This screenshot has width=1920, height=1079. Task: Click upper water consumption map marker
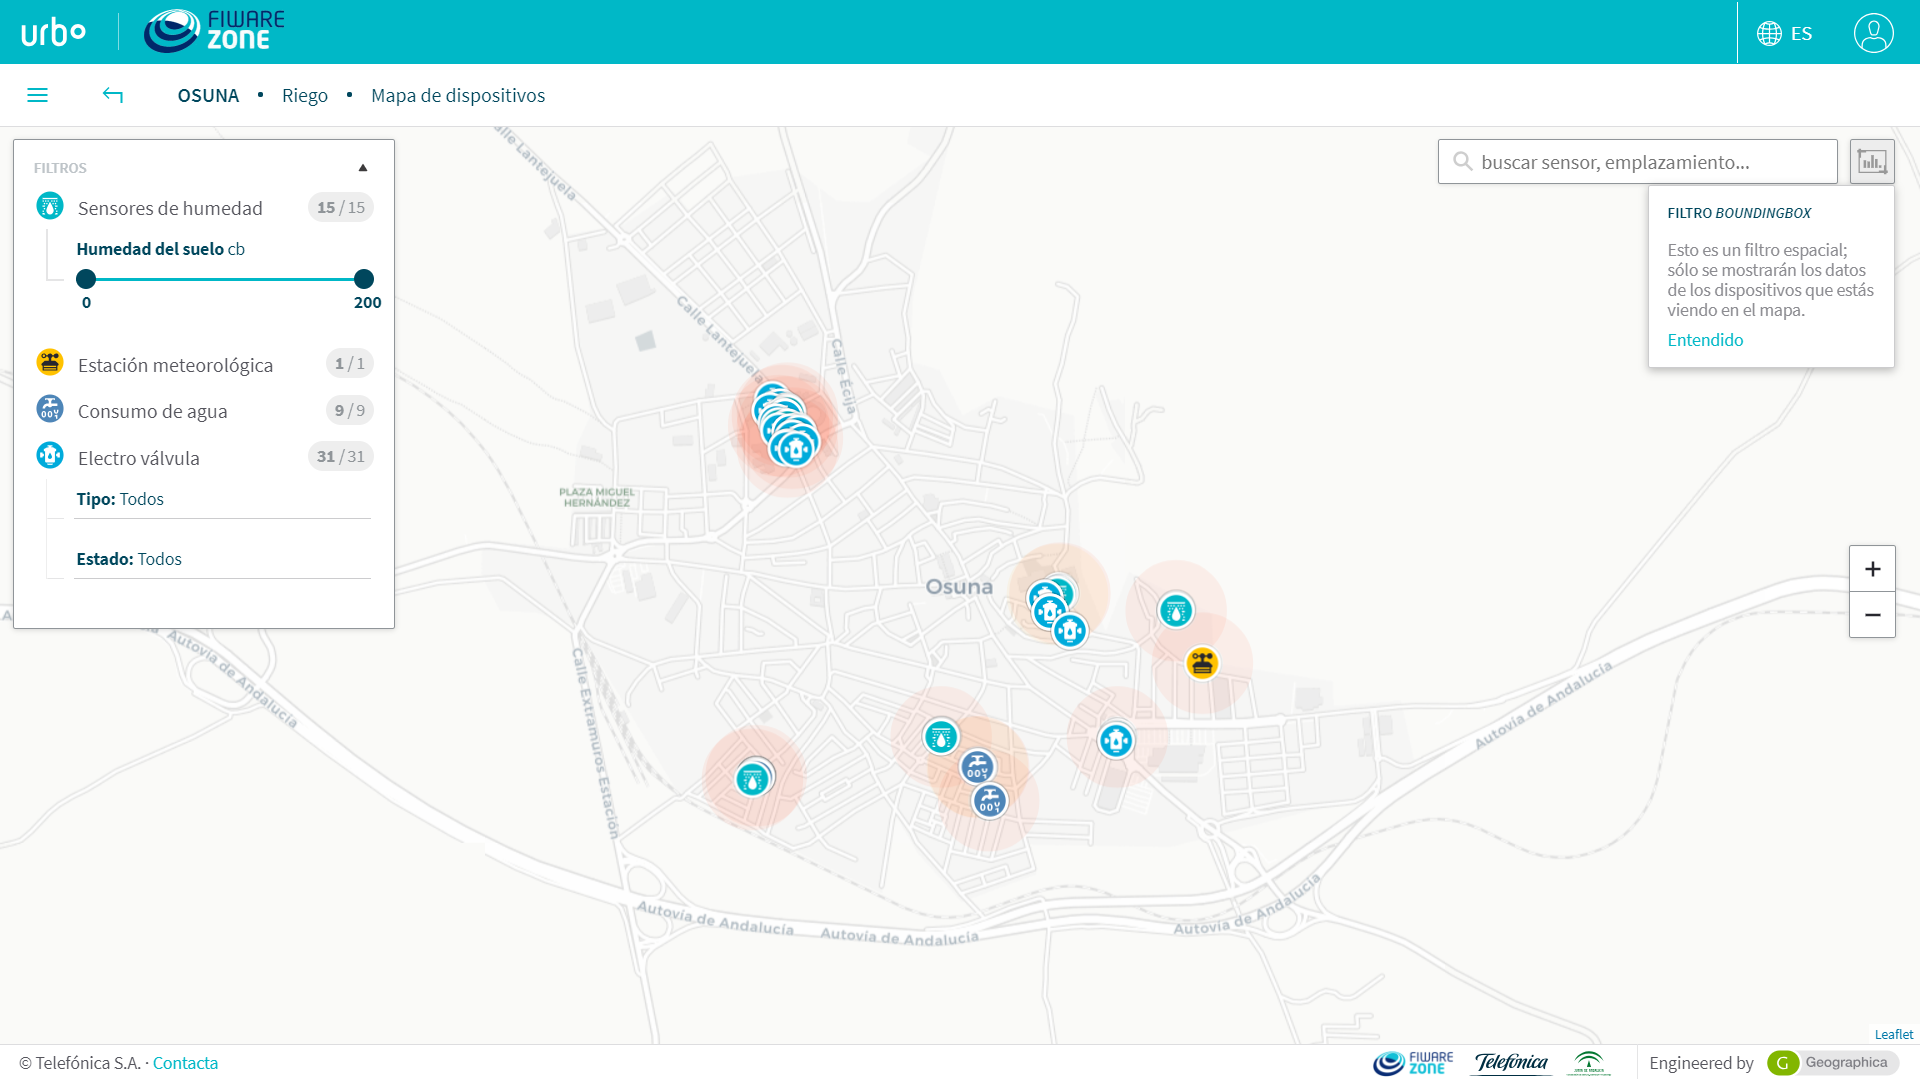click(x=977, y=768)
